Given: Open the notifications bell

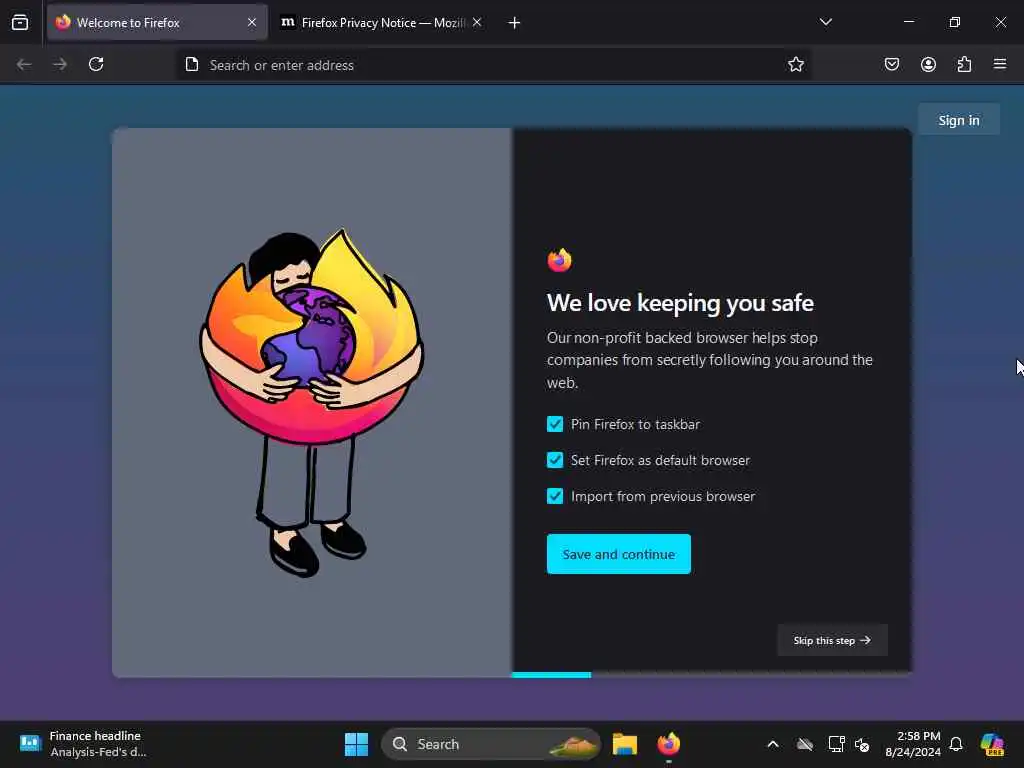Looking at the screenshot, I should (956, 744).
